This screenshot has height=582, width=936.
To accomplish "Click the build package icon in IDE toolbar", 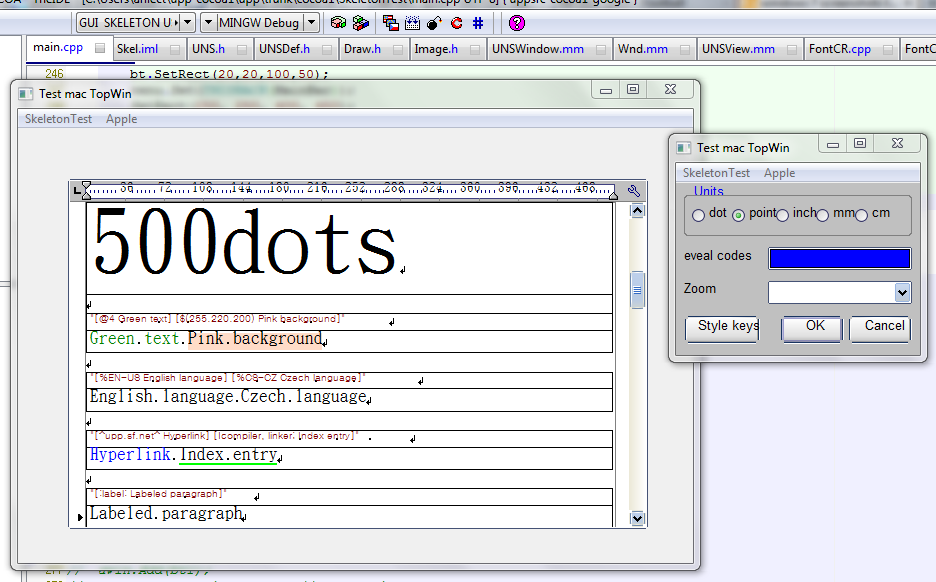I will [338, 22].
